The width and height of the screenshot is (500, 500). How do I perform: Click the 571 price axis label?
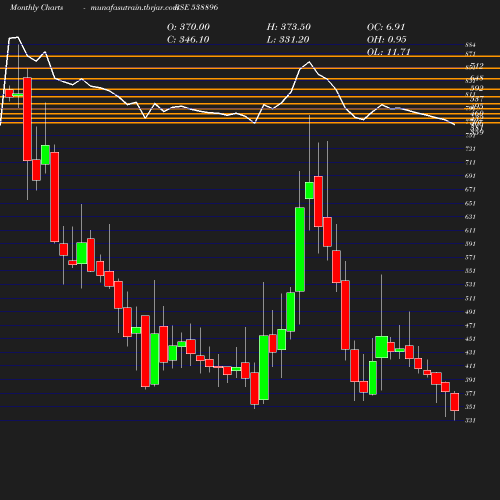[x=470, y=257]
